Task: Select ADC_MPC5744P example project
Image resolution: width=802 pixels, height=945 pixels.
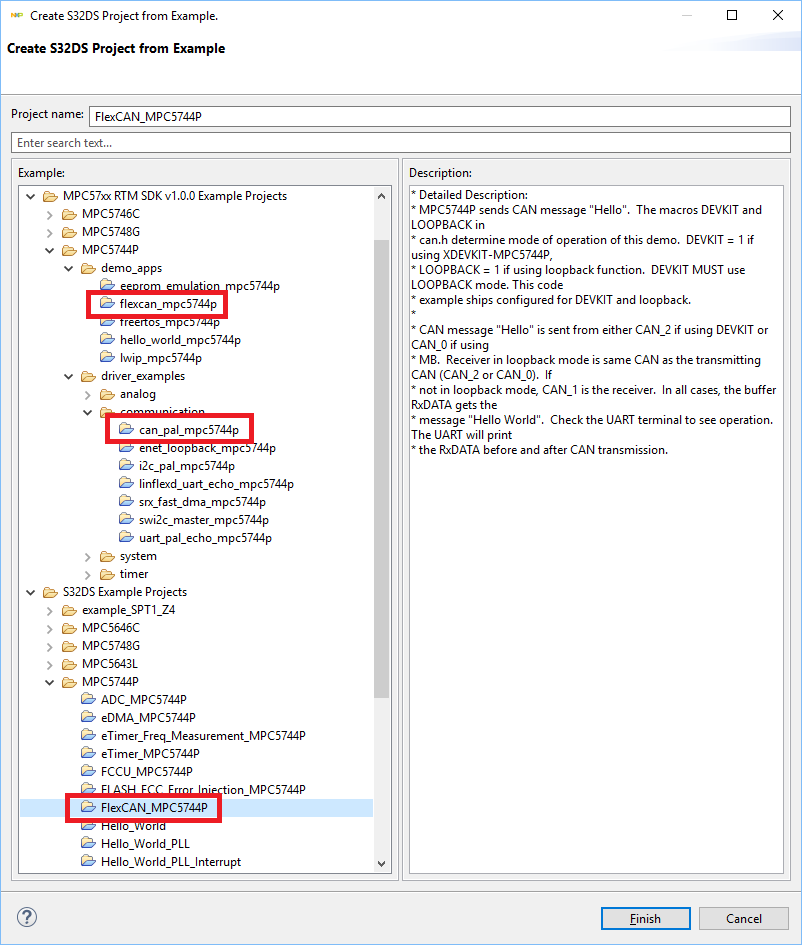Action: click(143, 700)
